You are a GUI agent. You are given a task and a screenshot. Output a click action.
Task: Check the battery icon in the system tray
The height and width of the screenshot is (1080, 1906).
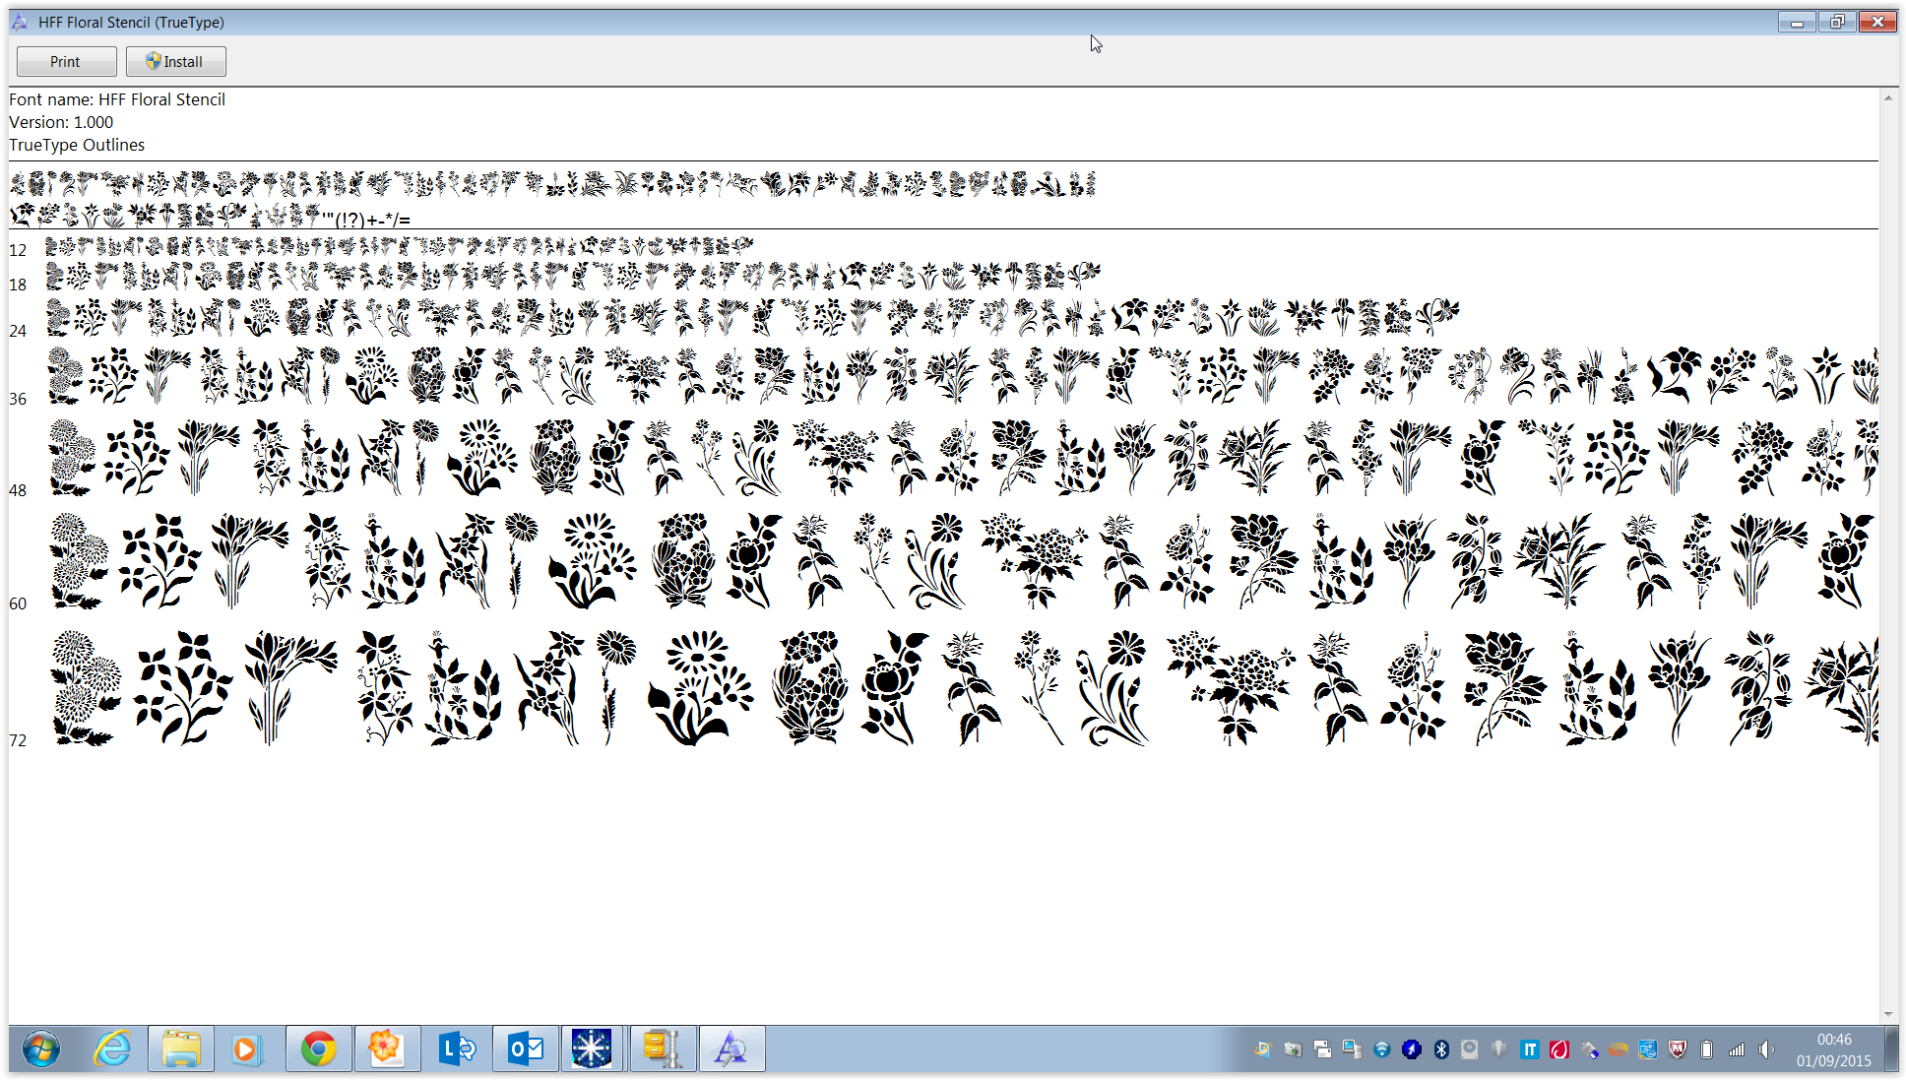tap(1707, 1050)
